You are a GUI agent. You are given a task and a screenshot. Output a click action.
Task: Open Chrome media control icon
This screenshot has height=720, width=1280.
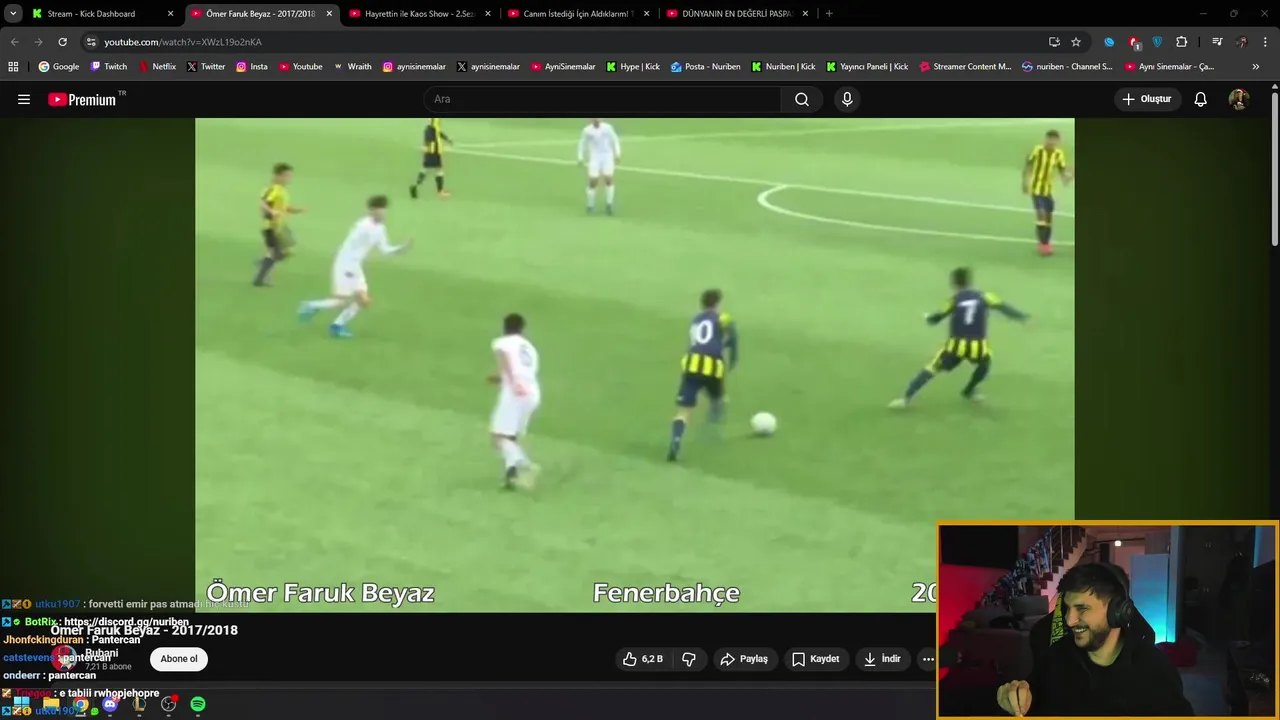[1217, 42]
